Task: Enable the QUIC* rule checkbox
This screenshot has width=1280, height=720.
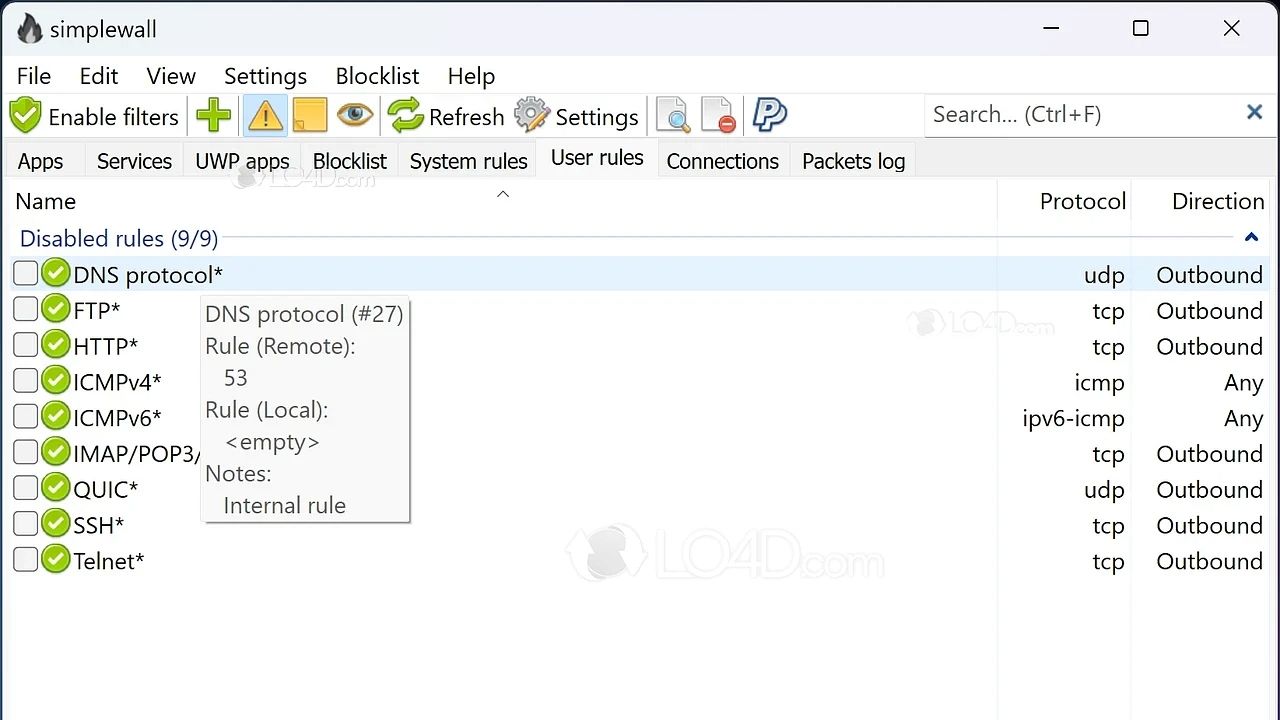Action: coord(26,489)
